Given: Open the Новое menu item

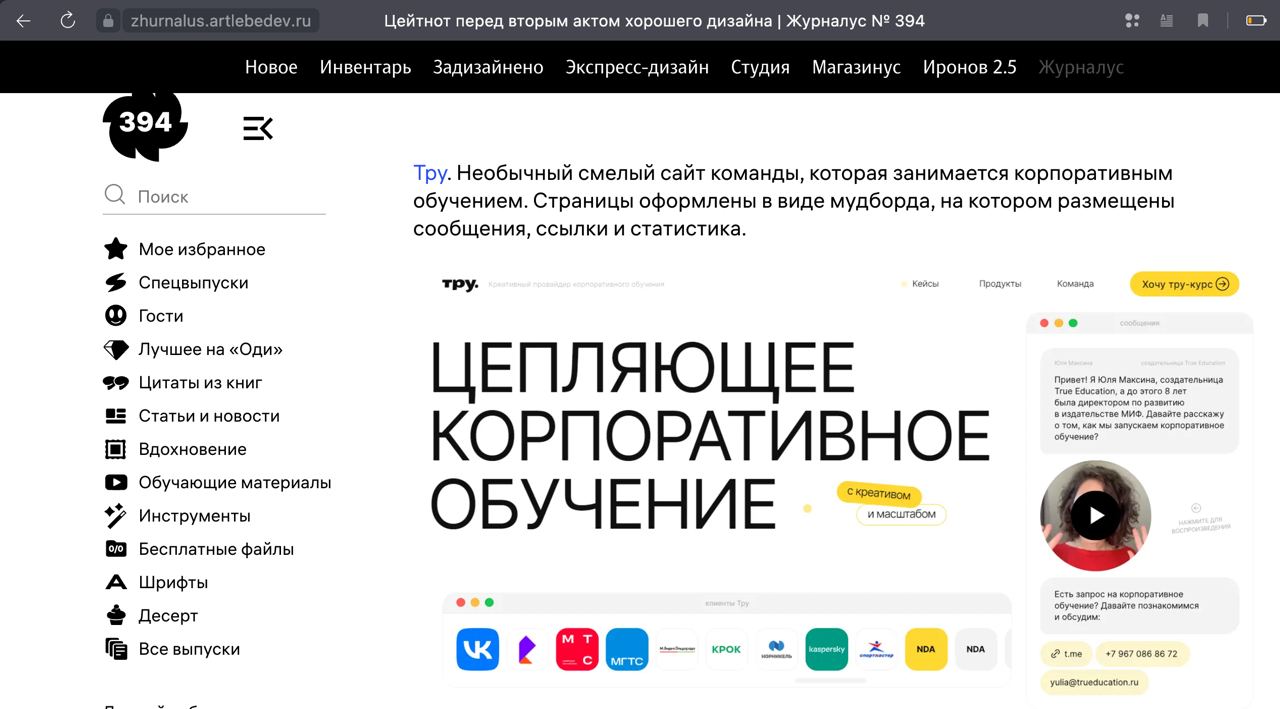Looking at the screenshot, I should 271,67.
